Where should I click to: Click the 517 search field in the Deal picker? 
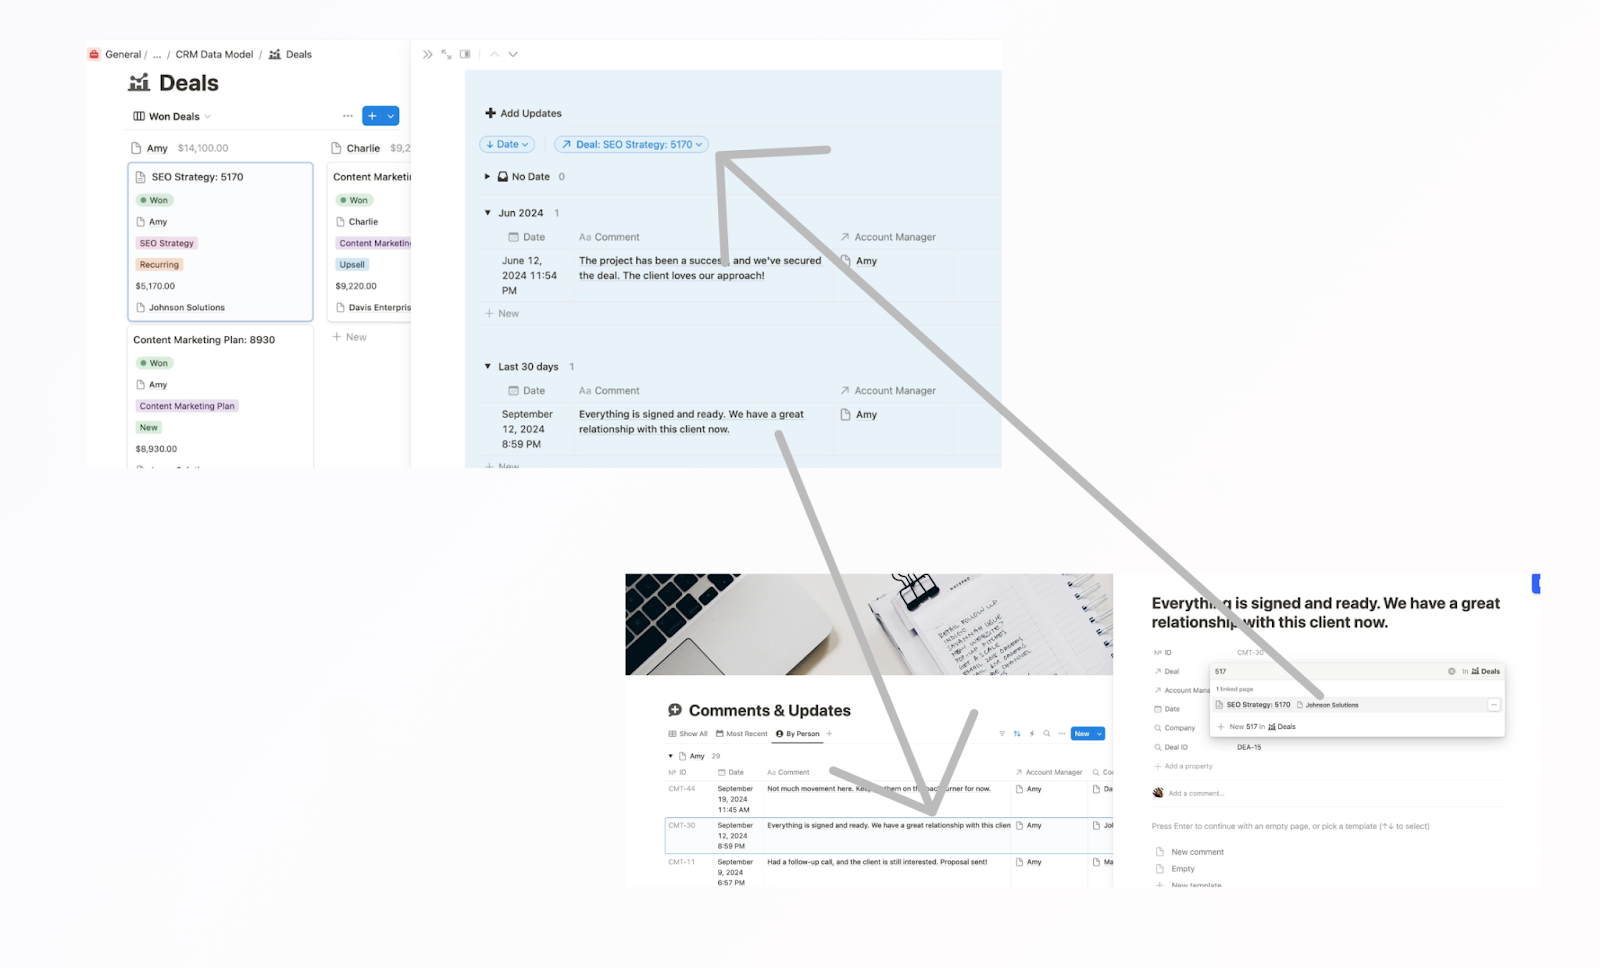coord(1328,671)
